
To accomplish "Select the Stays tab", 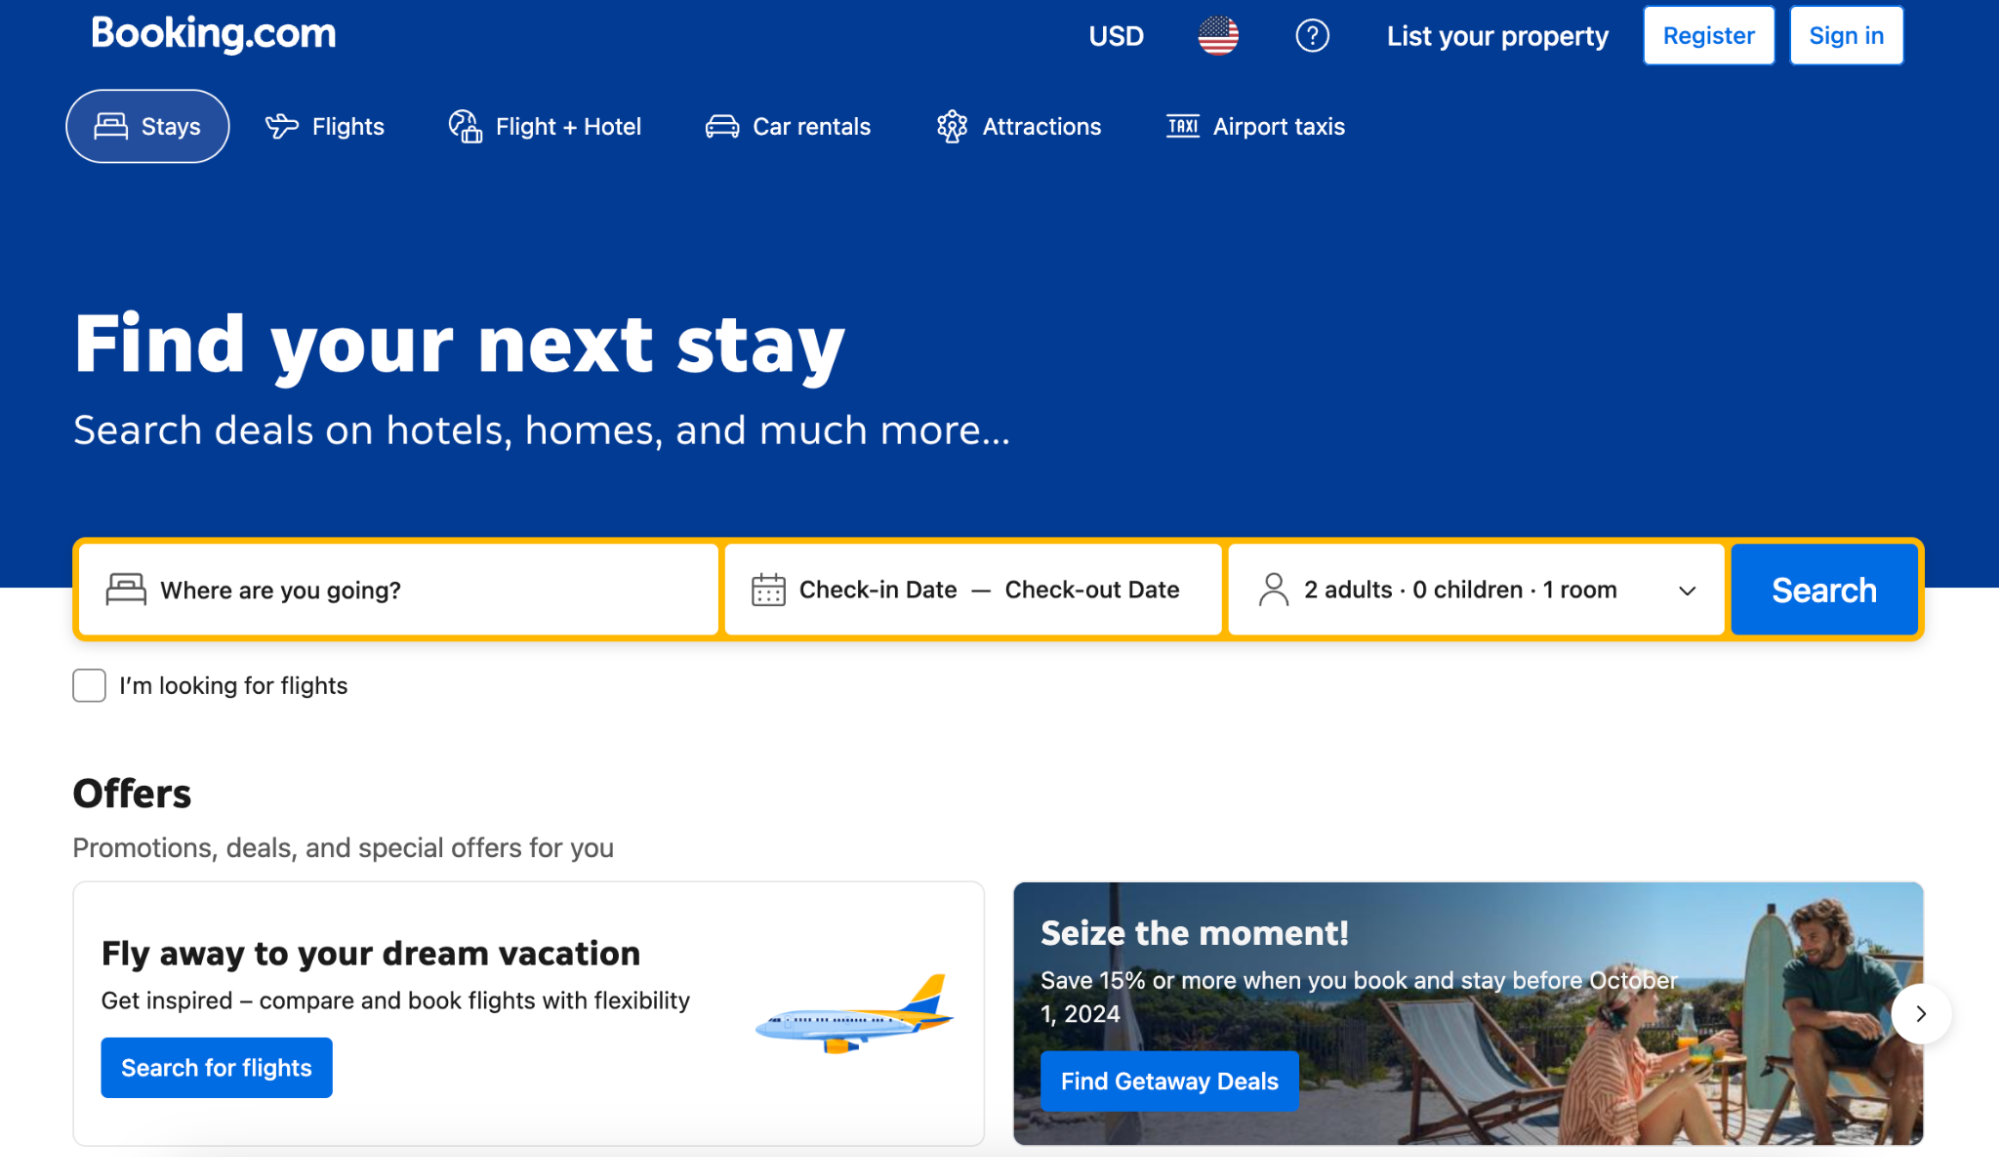I will 147,125.
